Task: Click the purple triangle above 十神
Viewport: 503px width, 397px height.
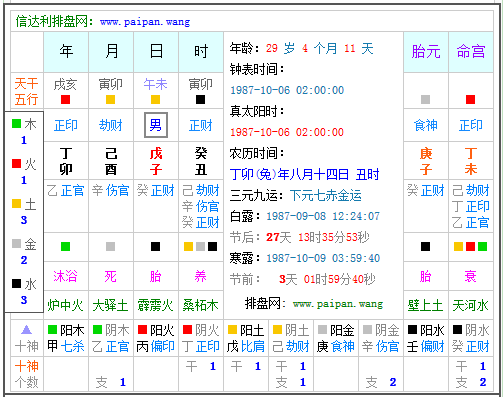Action: point(26,330)
